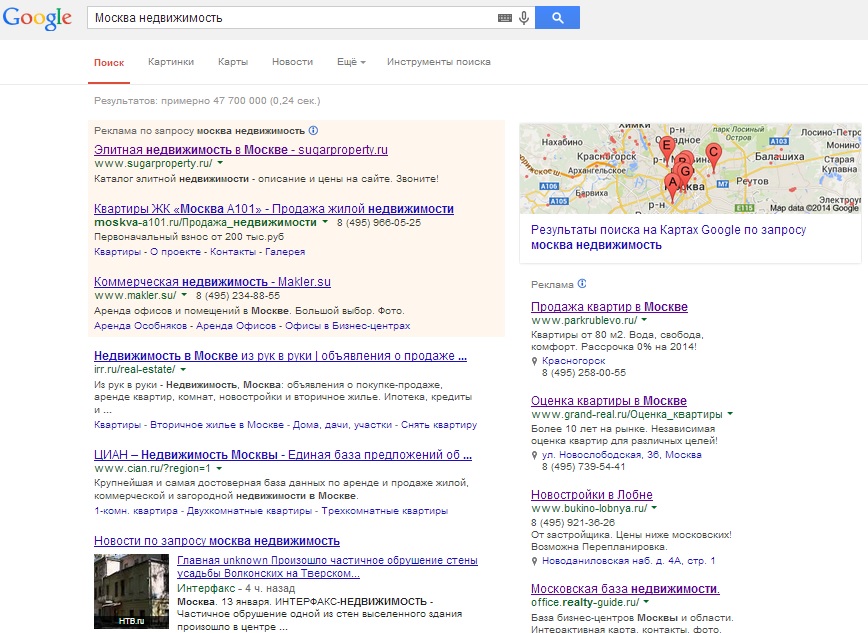868x633 pixels.
Task: Click 'Аренда Особняков' sitelink
Action: coord(140,326)
